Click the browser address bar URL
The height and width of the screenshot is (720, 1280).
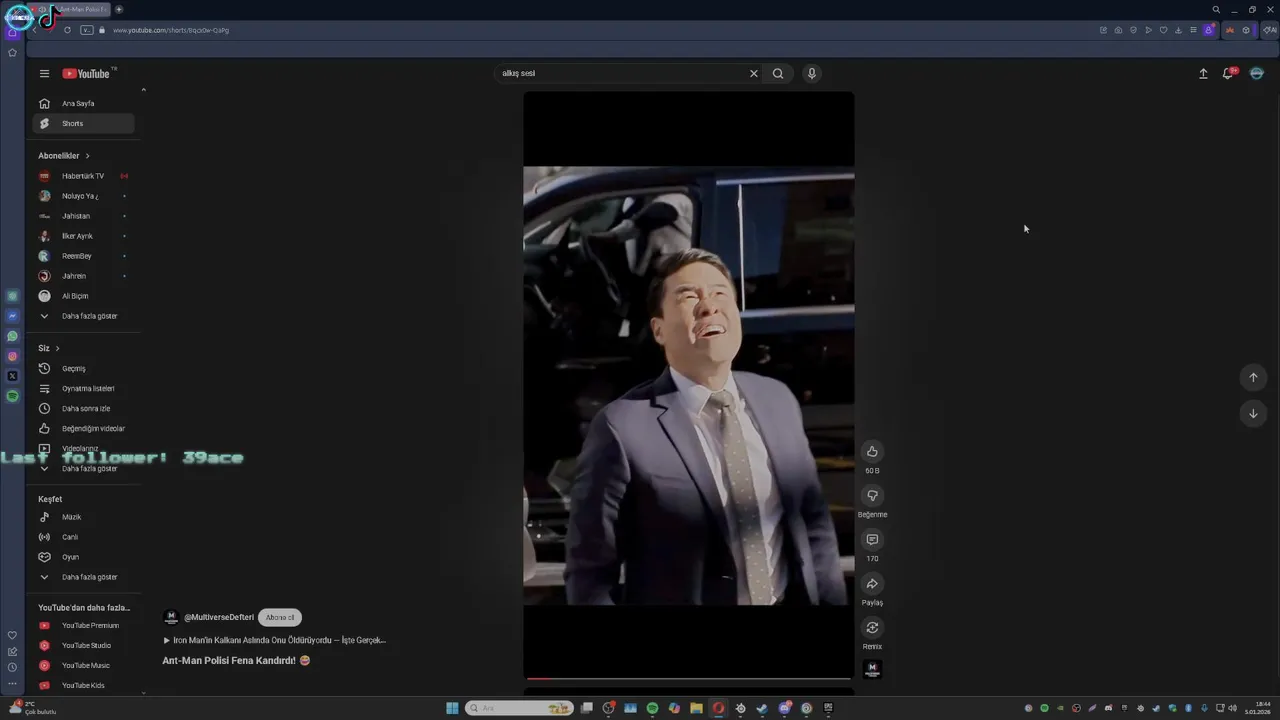click(x=171, y=30)
